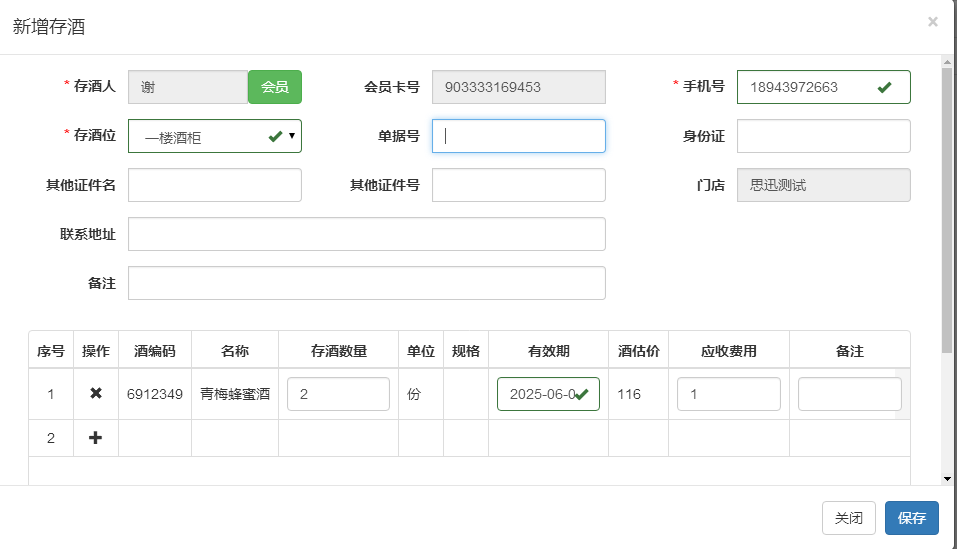The height and width of the screenshot is (549, 957).
Task: Click the 联系地址 address field
Action: pyautogui.click(x=366, y=234)
